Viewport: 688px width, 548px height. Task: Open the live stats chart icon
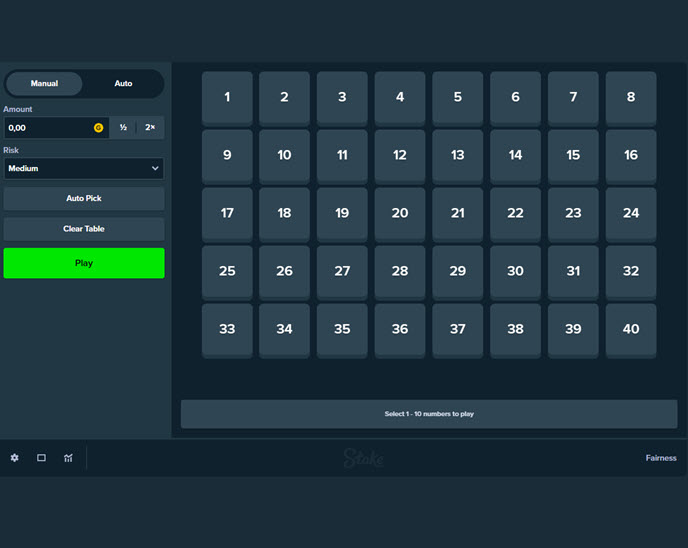[68, 458]
